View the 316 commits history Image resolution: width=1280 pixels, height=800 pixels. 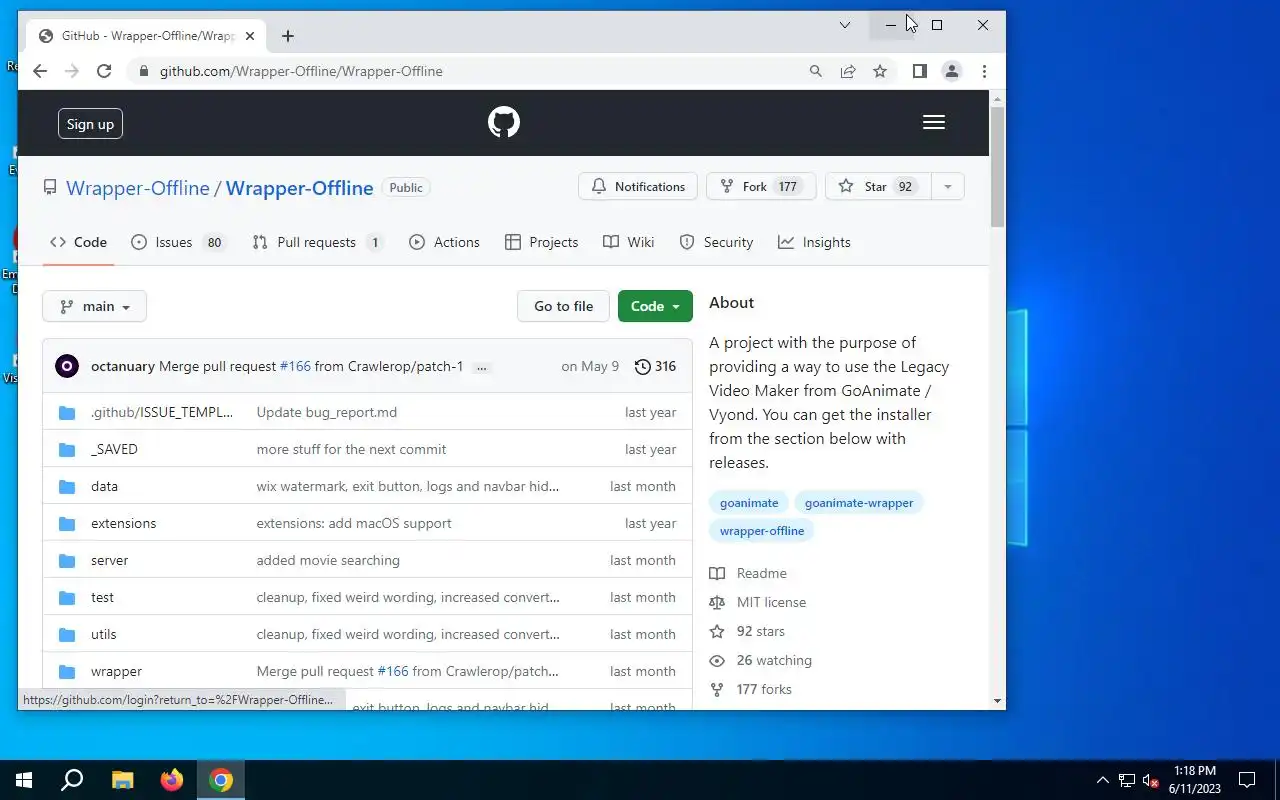point(655,366)
